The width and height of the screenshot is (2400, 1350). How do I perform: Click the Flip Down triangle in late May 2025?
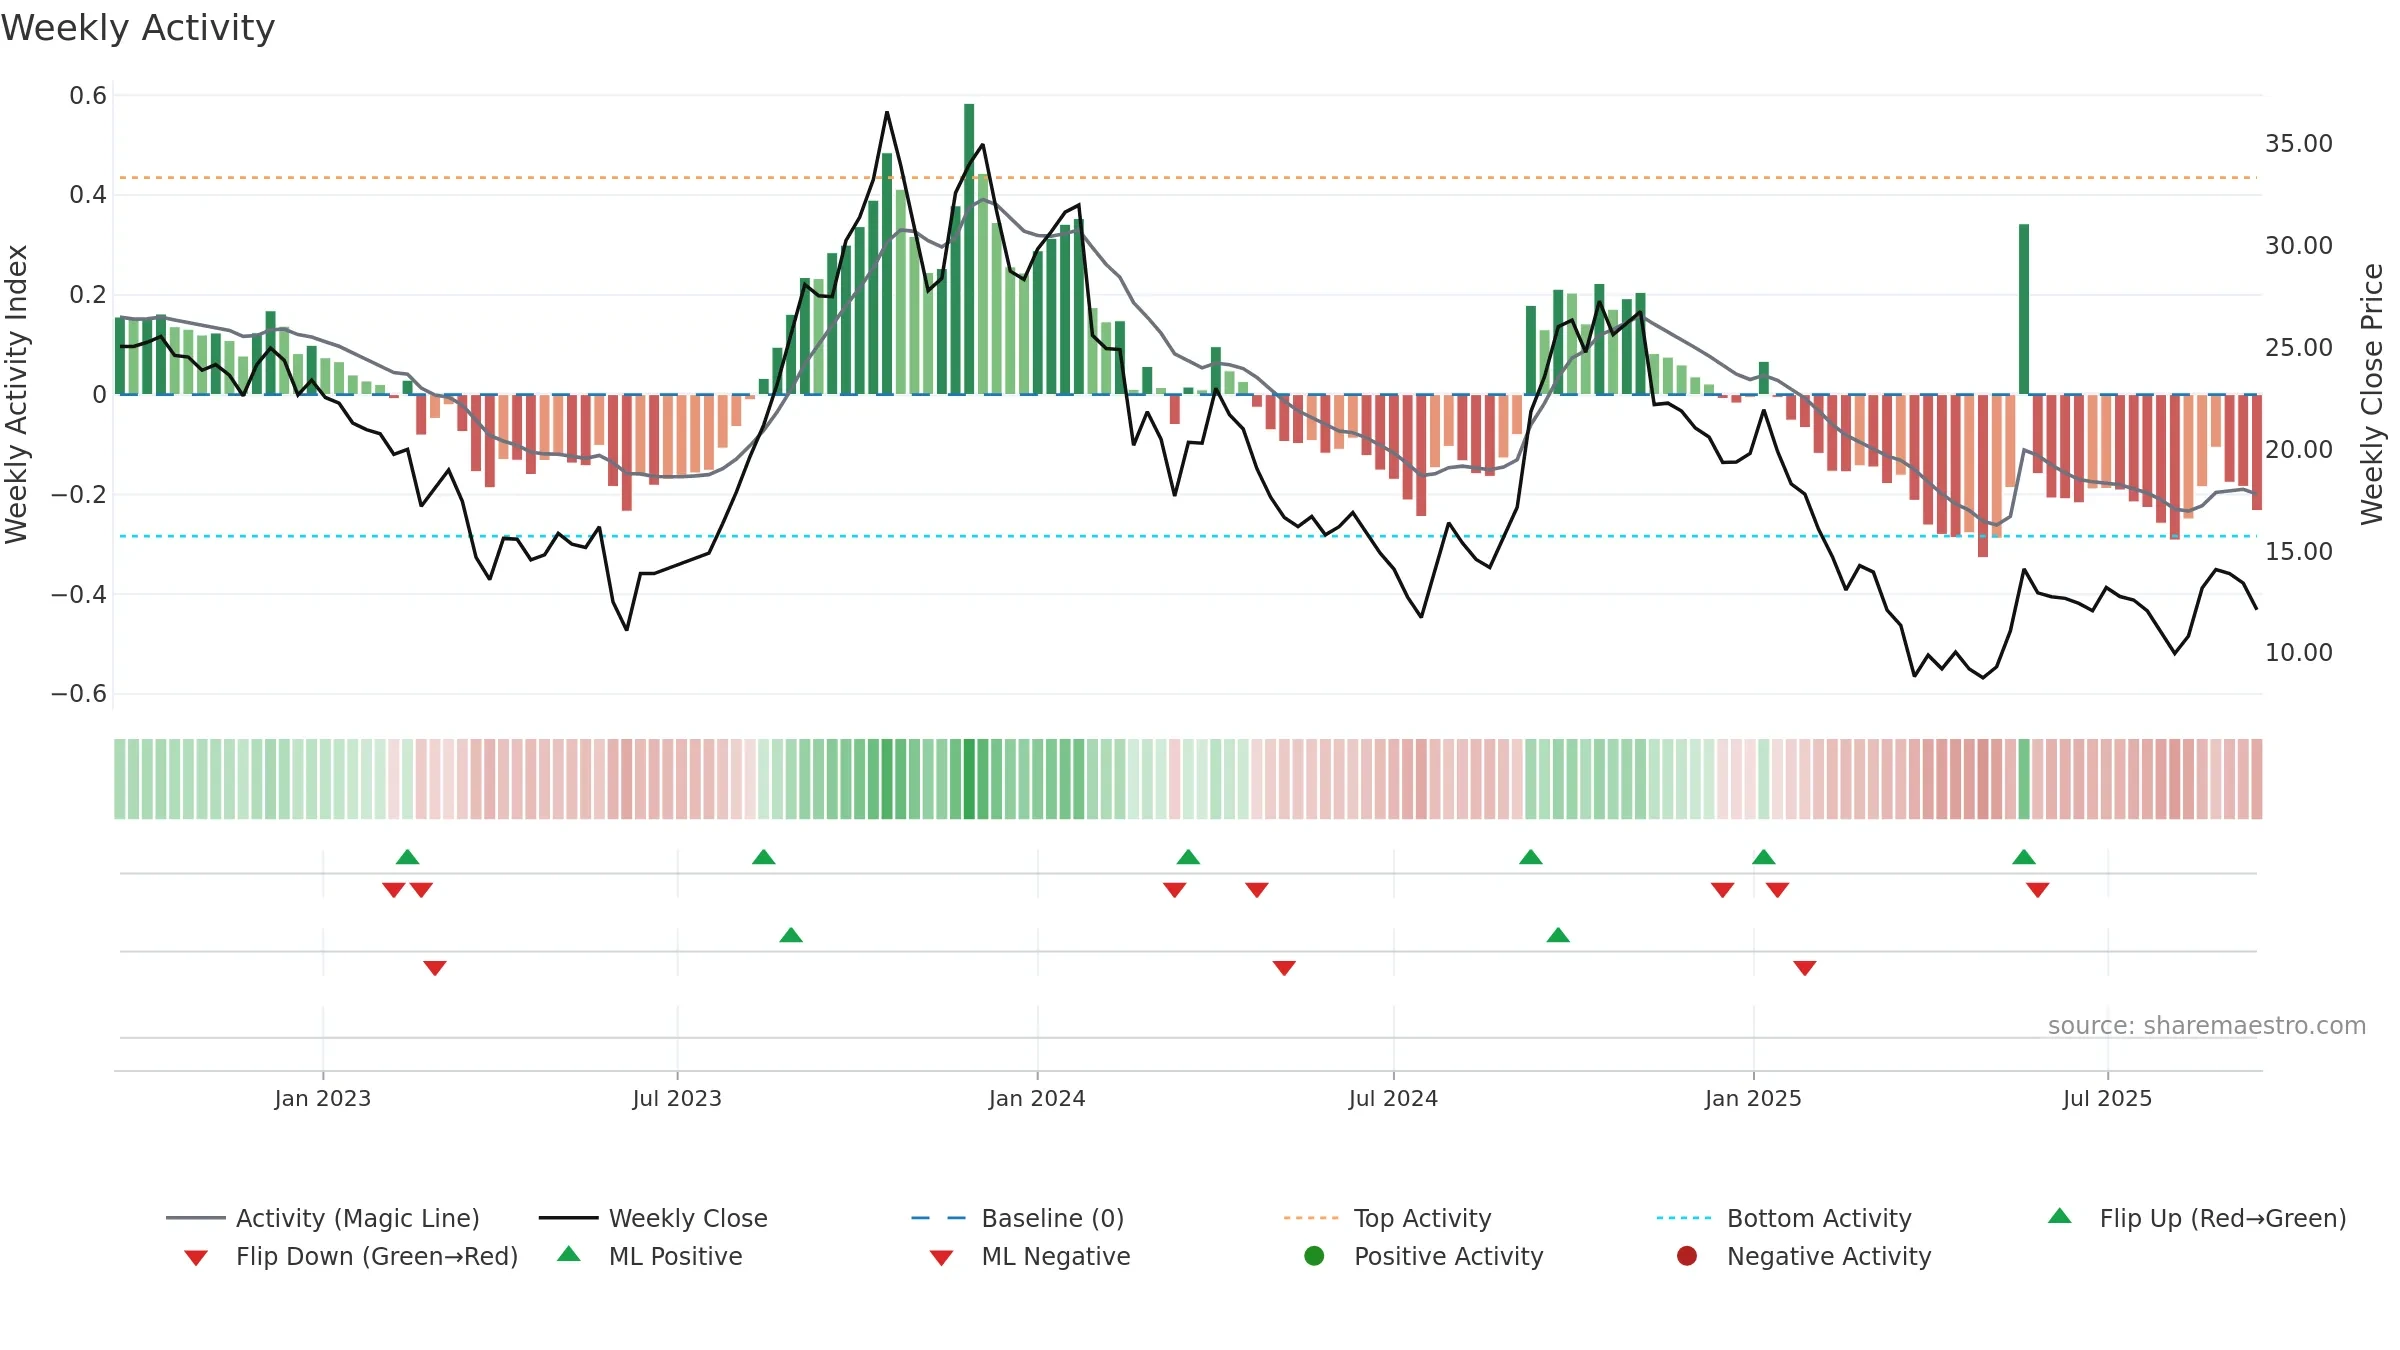point(2038,890)
